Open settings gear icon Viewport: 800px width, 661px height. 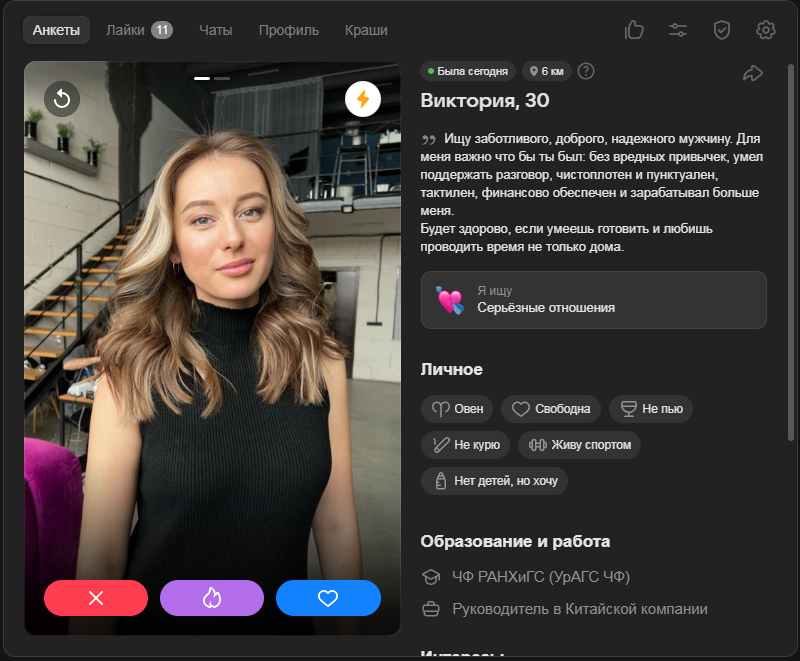(x=765, y=30)
